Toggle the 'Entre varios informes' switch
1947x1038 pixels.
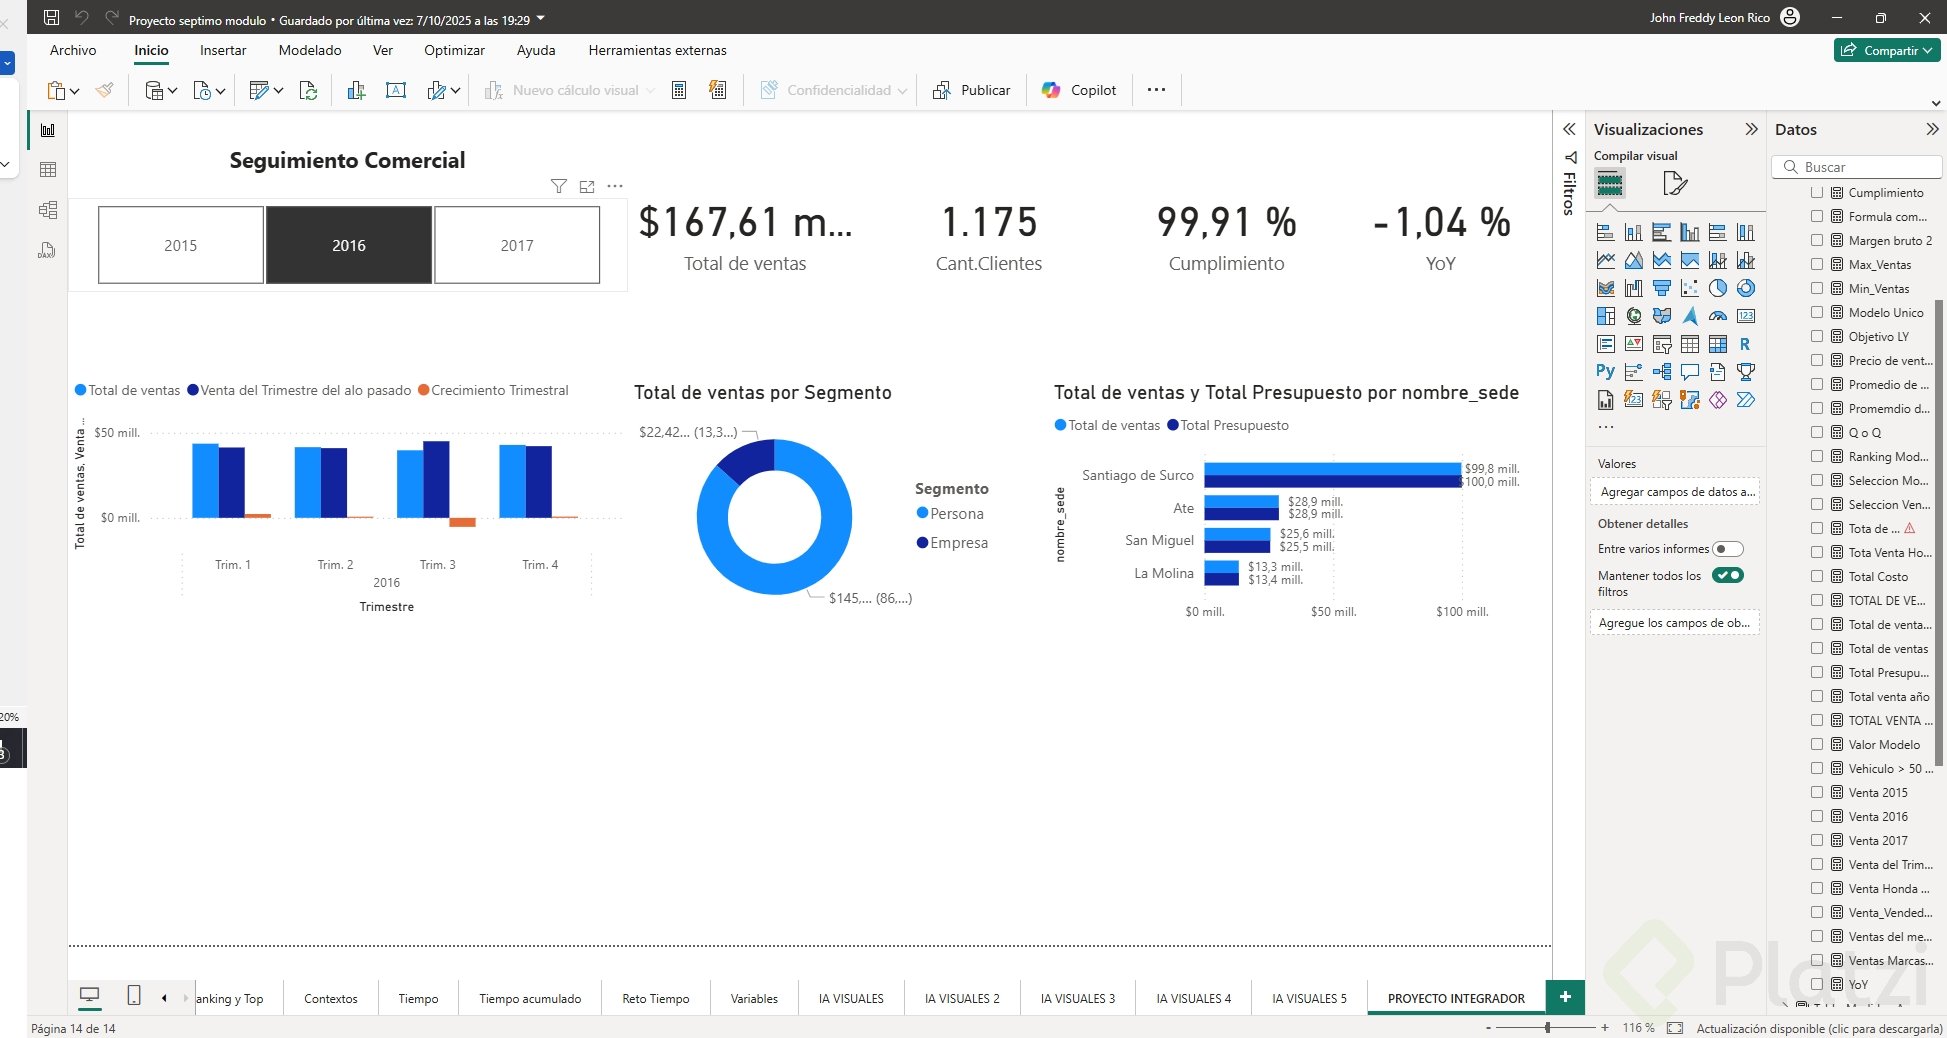coord(1727,549)
